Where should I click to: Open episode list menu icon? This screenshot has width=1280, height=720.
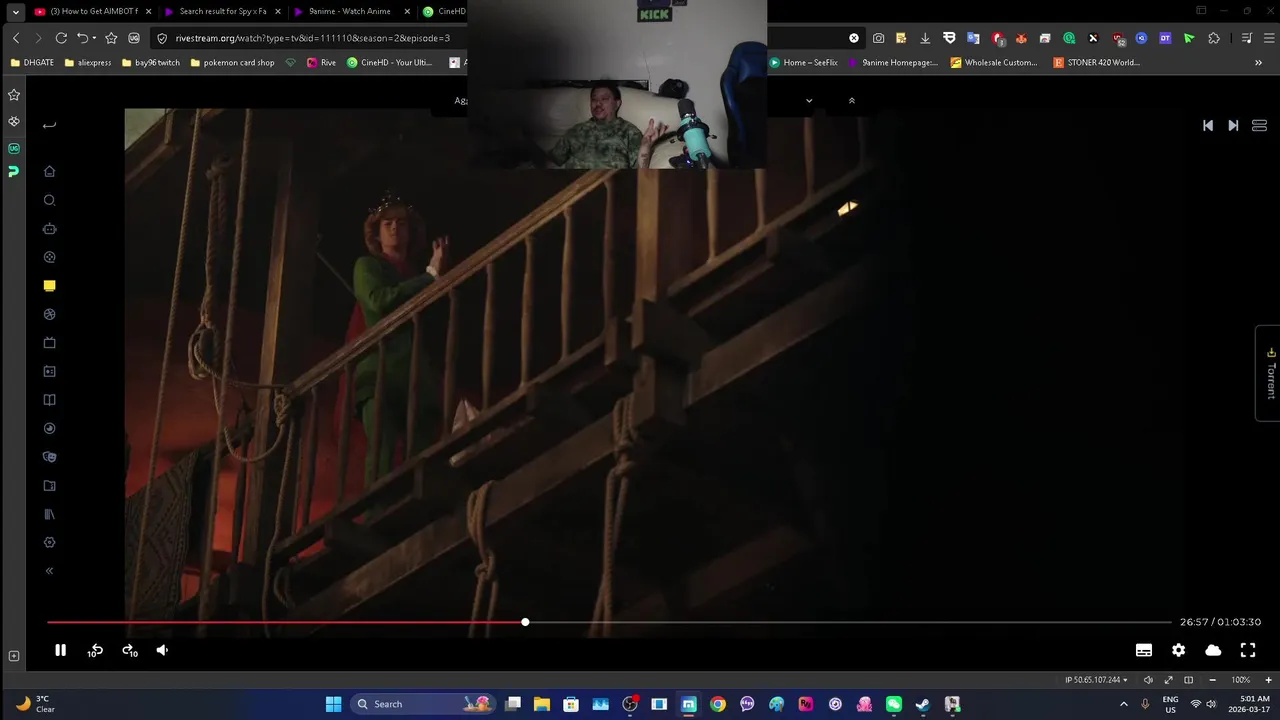pyautogui.click(x=1259, y=125)
